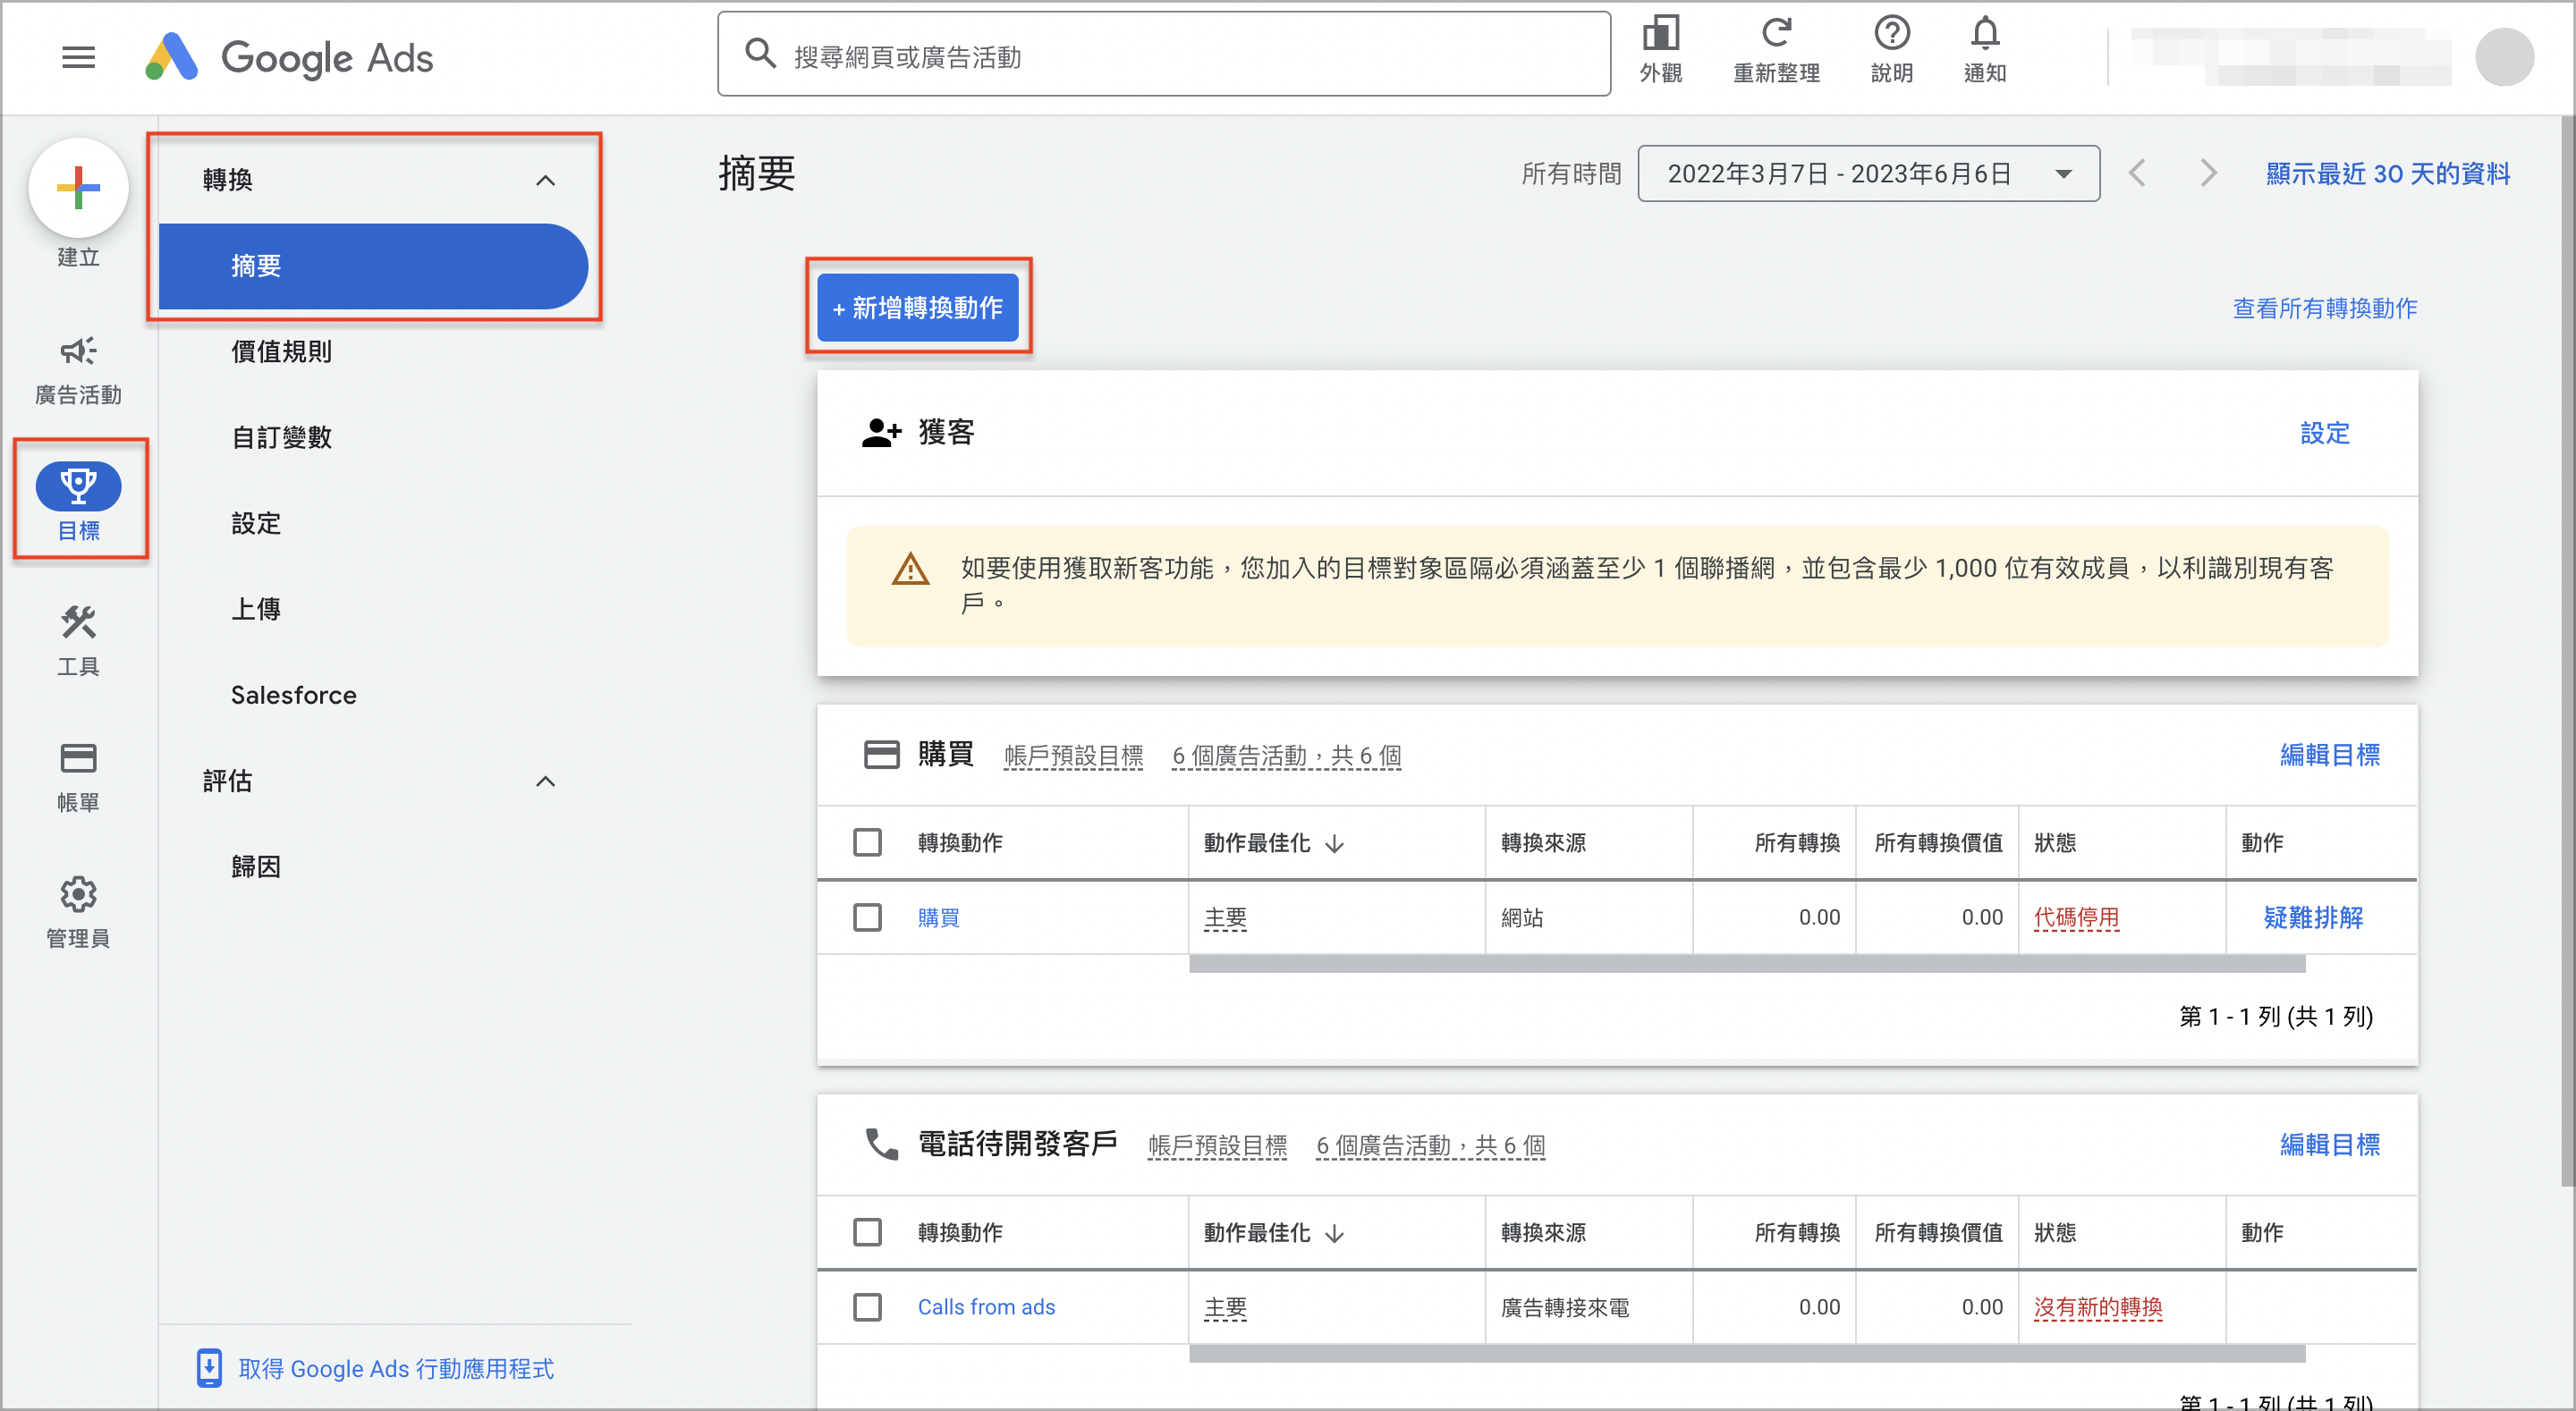The image size is (2576, 1411).
Task: Open Salesforce menu item
Action: [x=293, y=695]
